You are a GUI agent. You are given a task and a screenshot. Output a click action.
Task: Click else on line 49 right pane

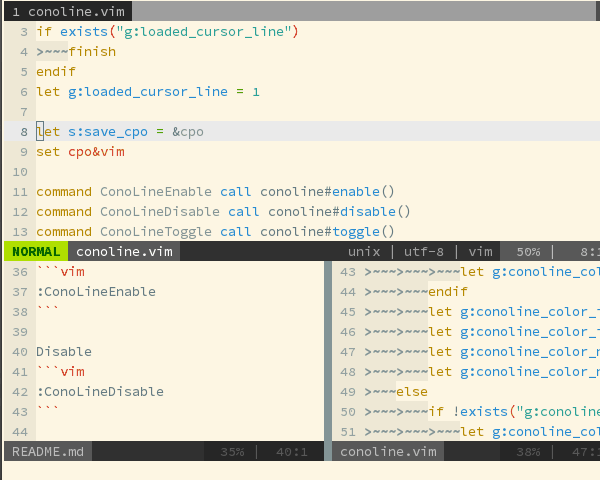412,392
